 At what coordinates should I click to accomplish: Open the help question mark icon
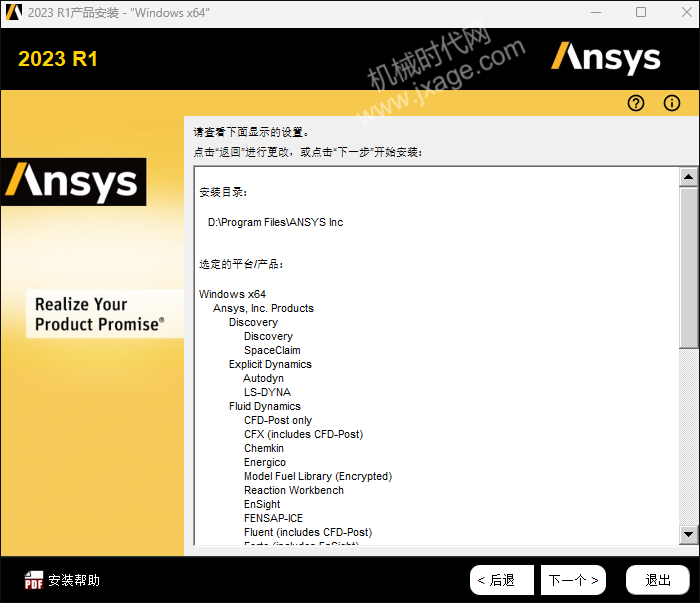(636, 104)
